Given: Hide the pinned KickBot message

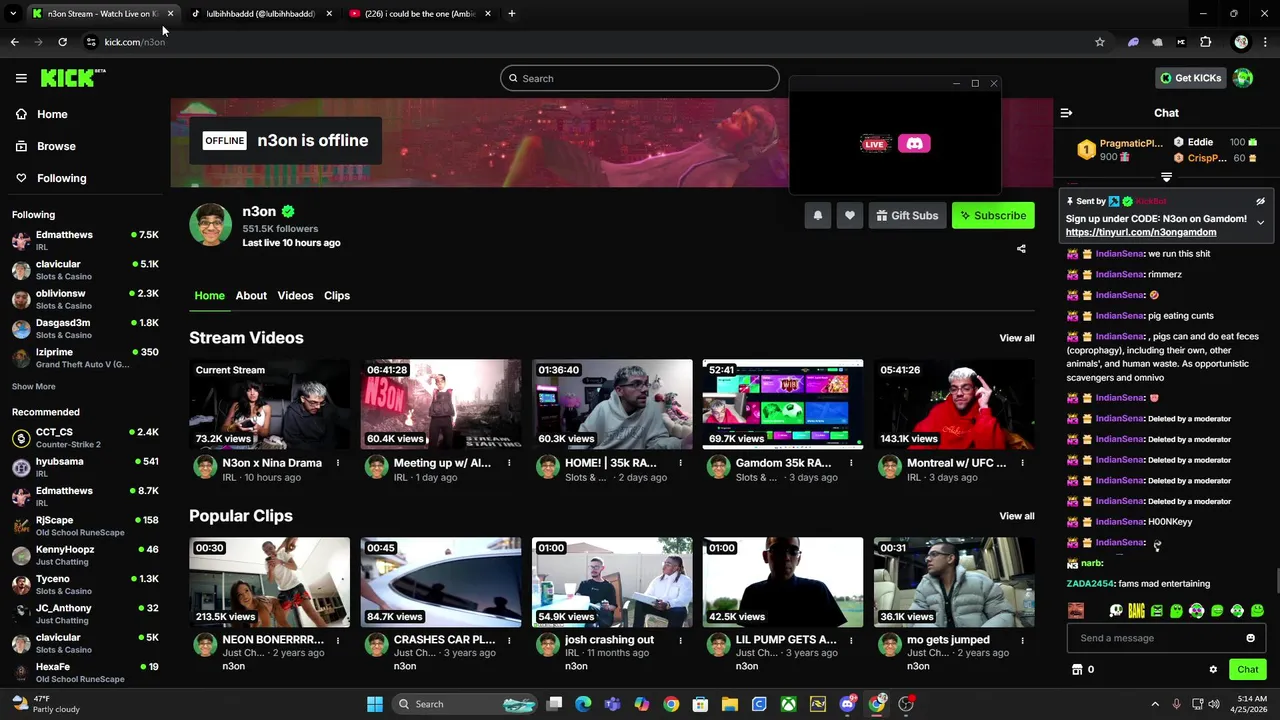Looking at the screenshot, I should pos(1260,201).
